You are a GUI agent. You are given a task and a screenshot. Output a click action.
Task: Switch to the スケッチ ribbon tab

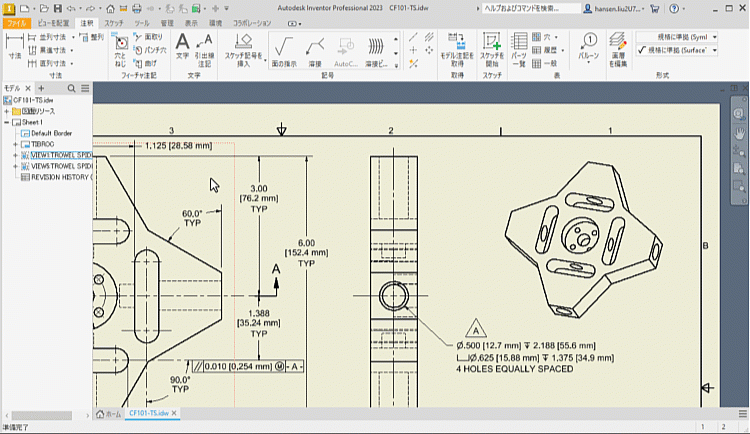113,21
